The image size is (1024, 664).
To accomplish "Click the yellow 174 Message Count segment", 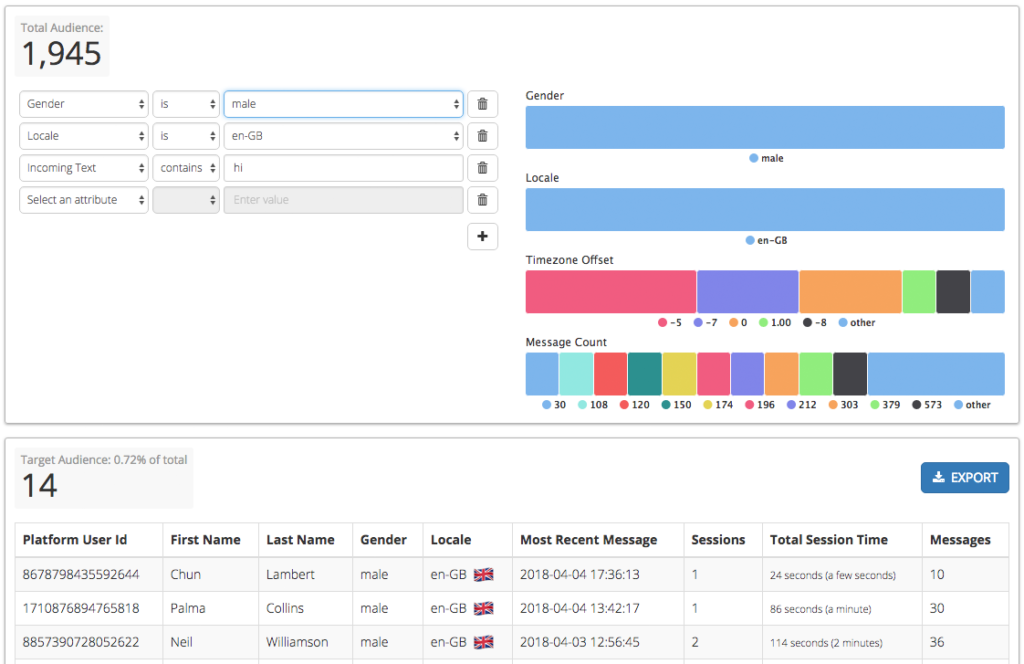I will pos(679,374).
